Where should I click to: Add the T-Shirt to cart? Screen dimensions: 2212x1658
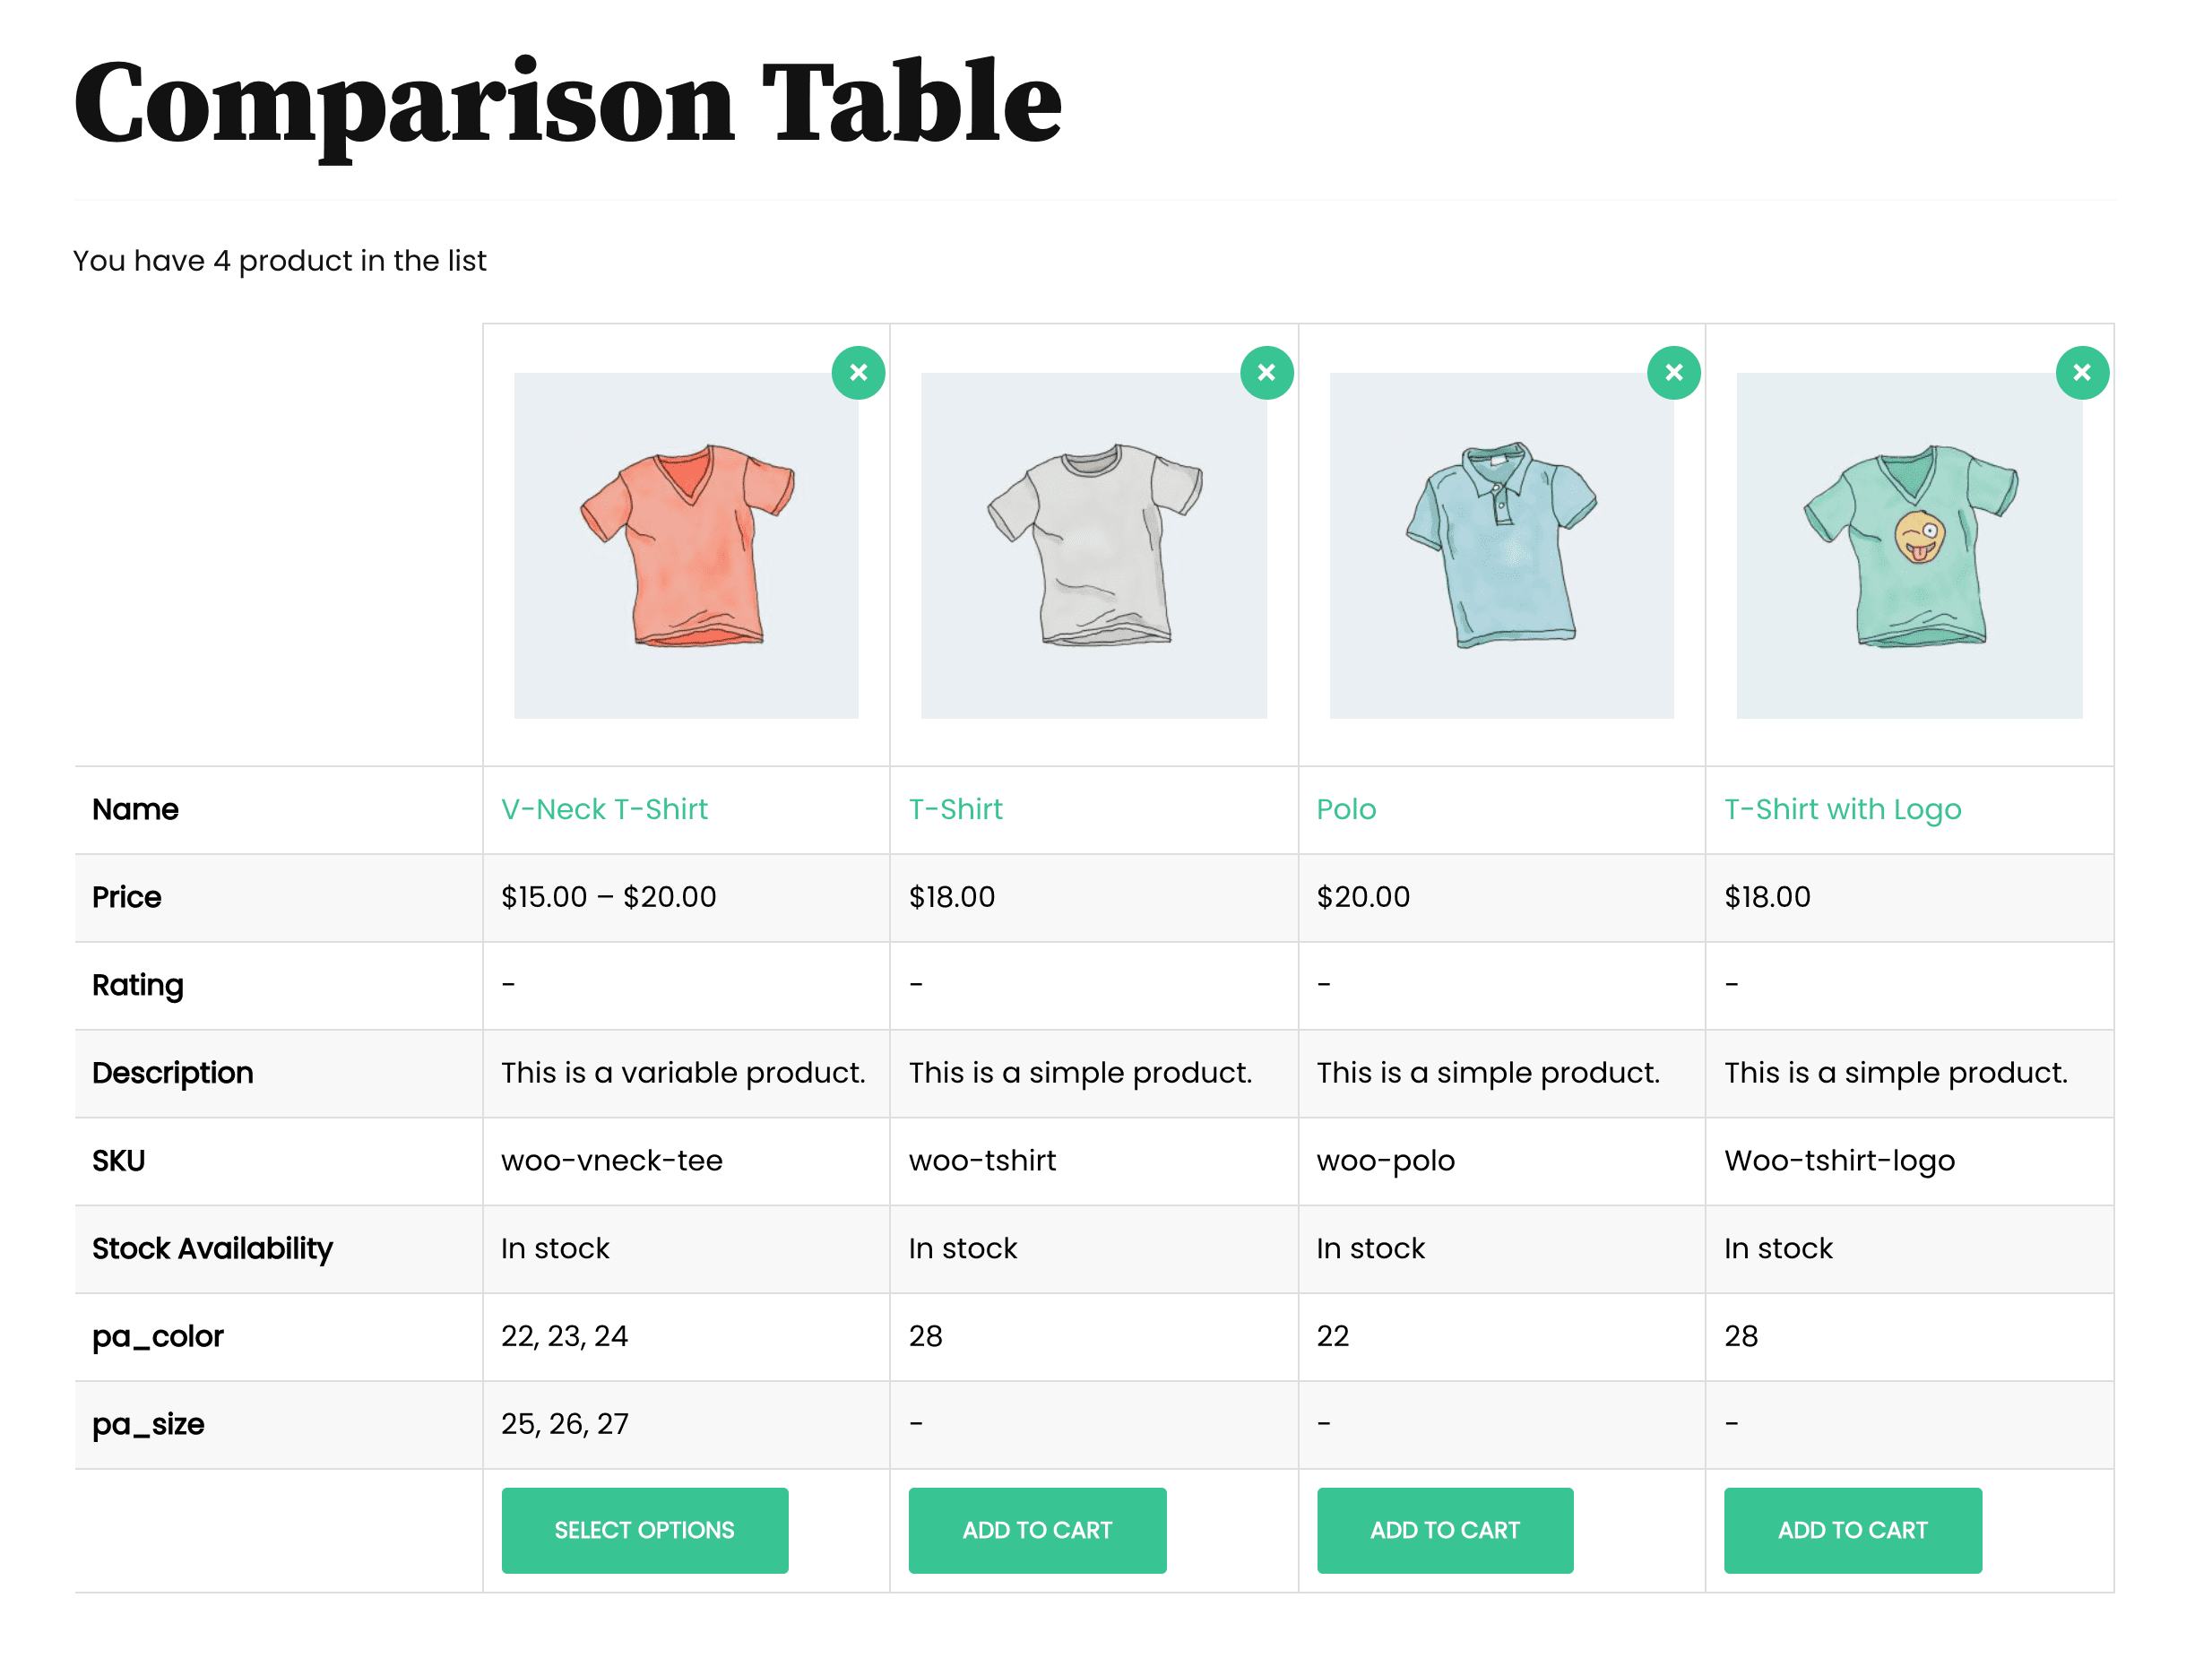(x=1037, y=1530)
